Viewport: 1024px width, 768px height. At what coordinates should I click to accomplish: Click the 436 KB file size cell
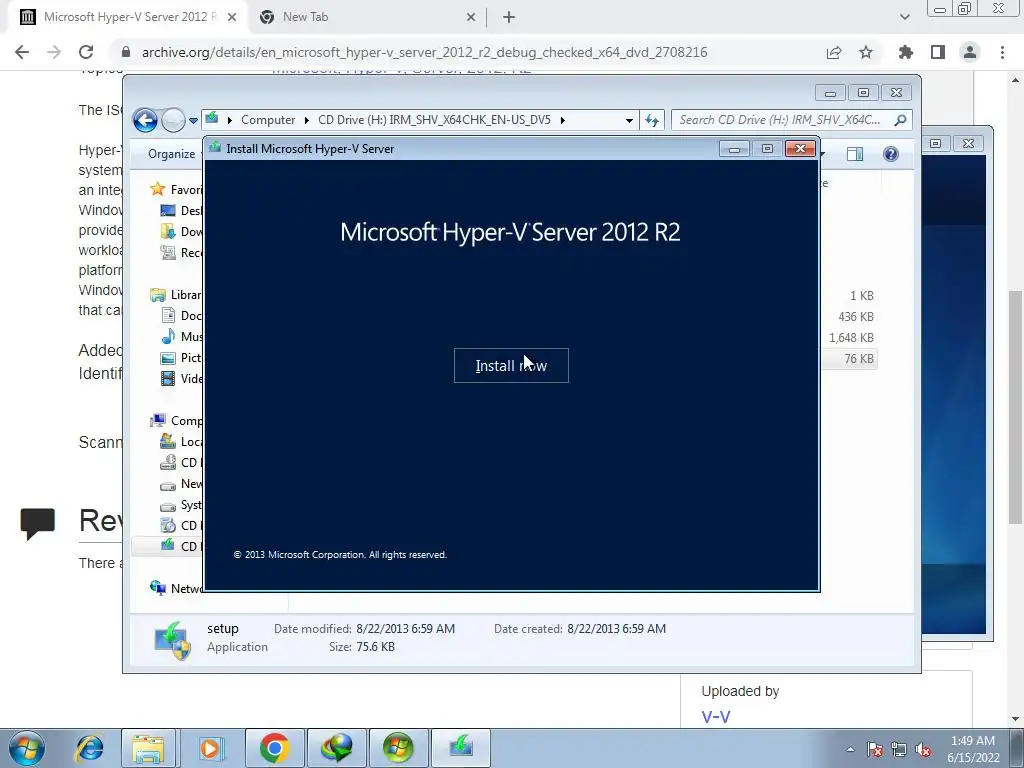(x=856, y=317)
